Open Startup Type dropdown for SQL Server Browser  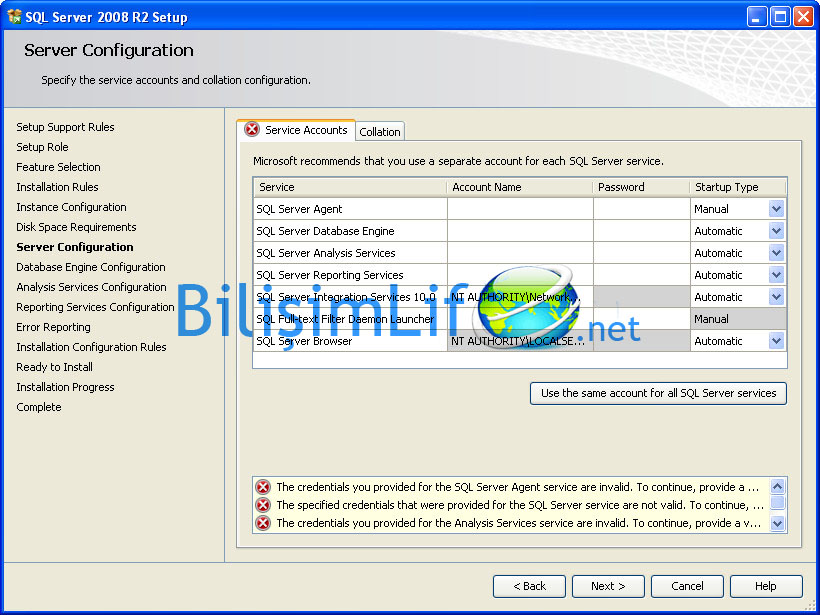(777, 341)
